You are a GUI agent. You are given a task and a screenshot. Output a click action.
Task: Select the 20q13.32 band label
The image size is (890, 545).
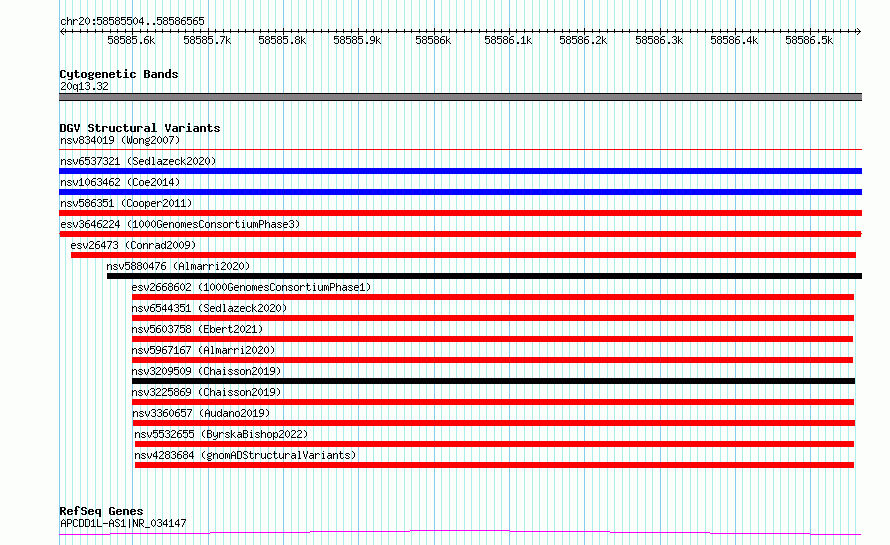84,86
